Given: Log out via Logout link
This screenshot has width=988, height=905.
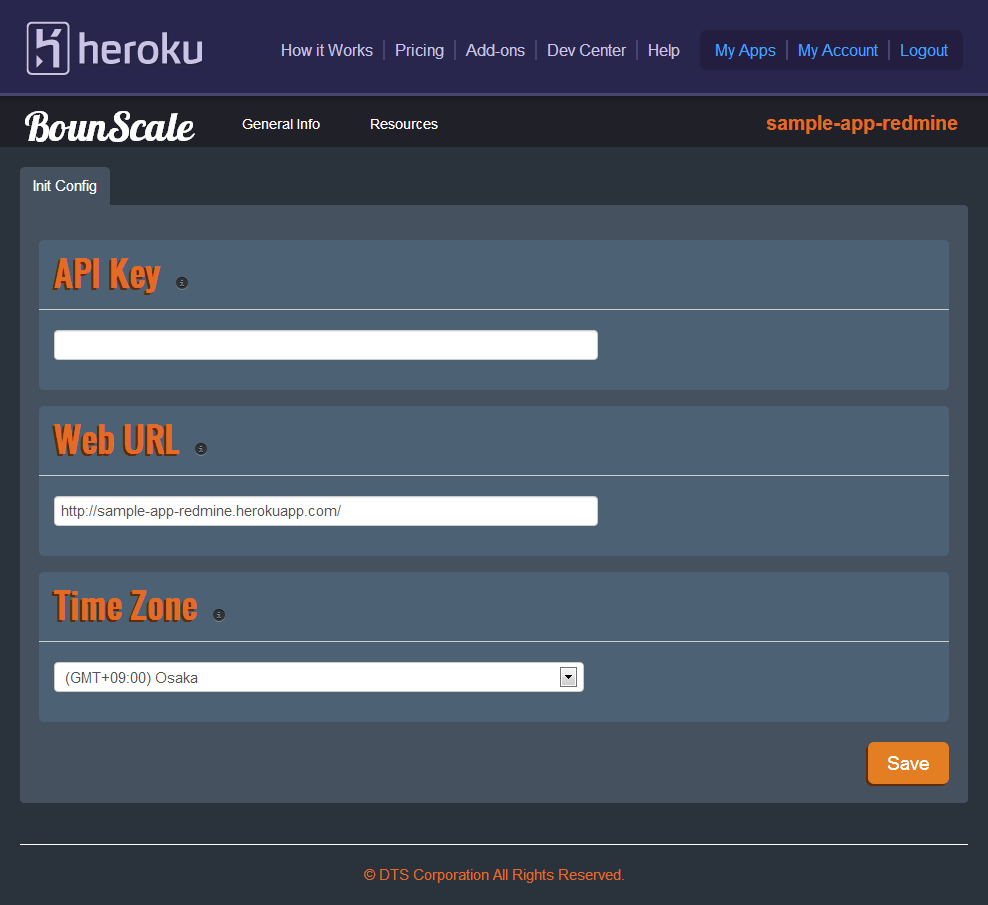Looking at the screenshot, I should pyautogui.click(x=924, y=50).
